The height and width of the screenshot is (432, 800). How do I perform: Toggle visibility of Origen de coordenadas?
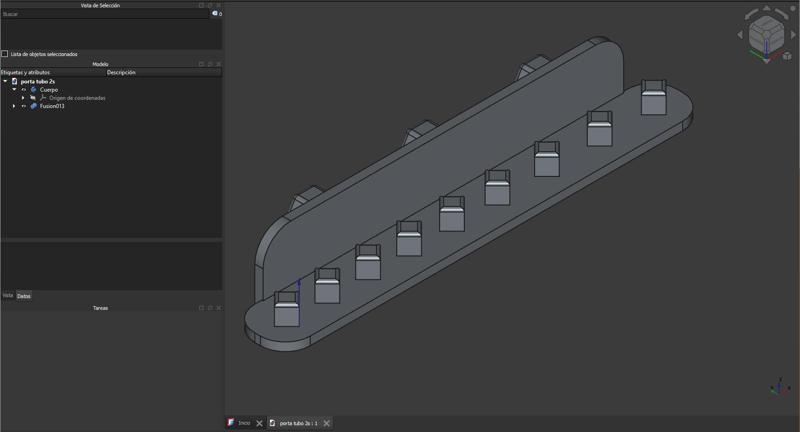[x=33, y=97]
